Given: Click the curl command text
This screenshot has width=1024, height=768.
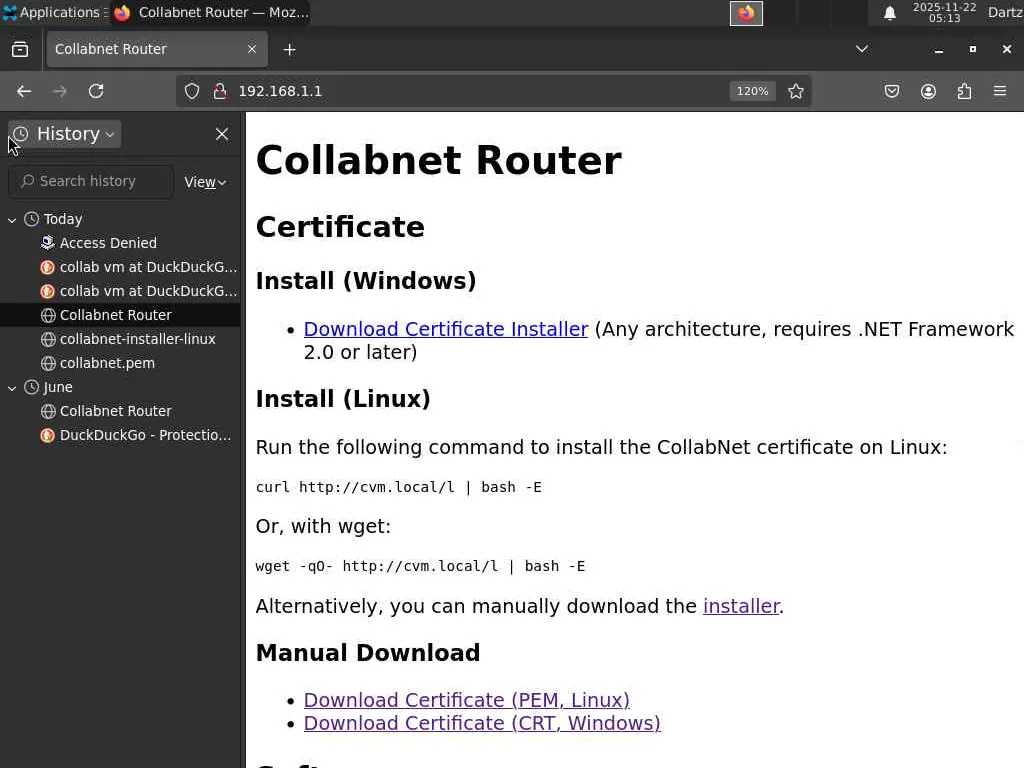Looking at the screenshot, I should point(398,487).
